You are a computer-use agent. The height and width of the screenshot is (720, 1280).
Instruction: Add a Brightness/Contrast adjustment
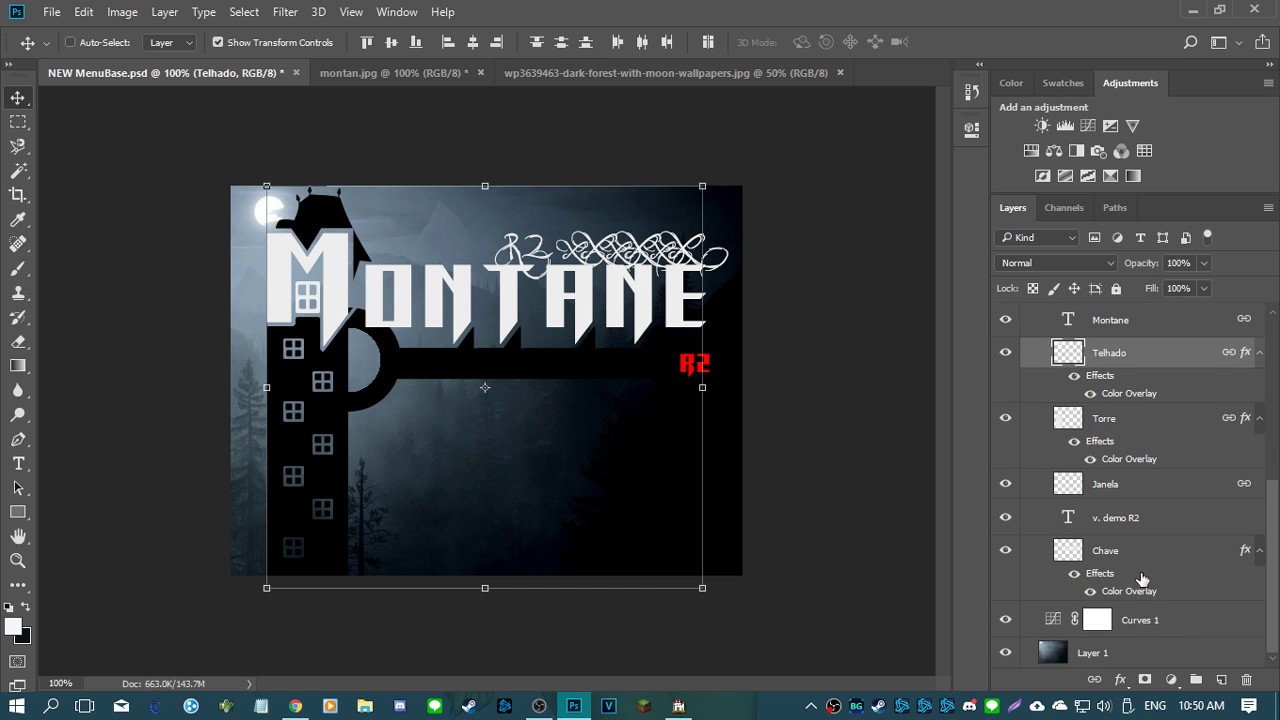[x=1042, y=126]
